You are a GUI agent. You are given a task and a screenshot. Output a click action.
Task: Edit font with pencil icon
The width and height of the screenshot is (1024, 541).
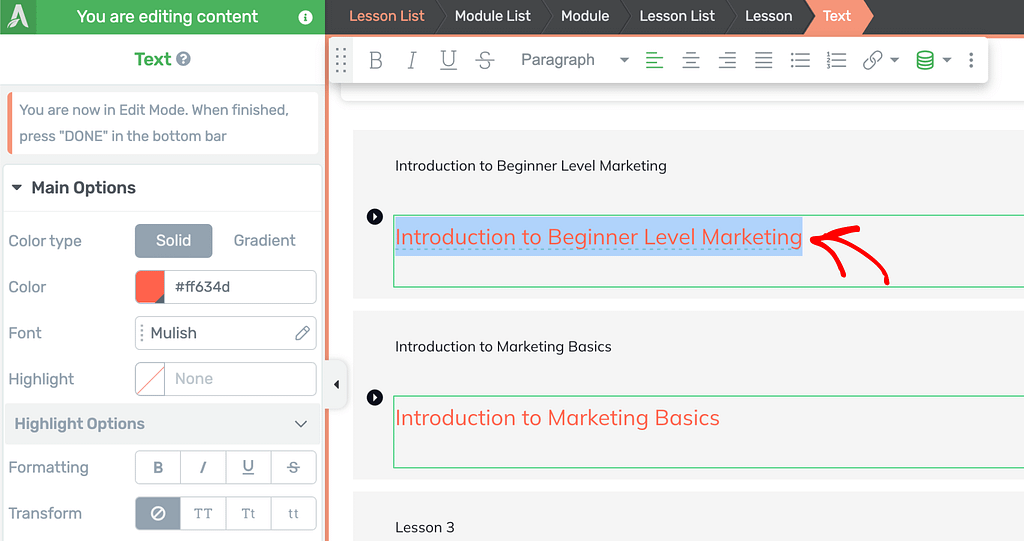click(x=302, y=333)
